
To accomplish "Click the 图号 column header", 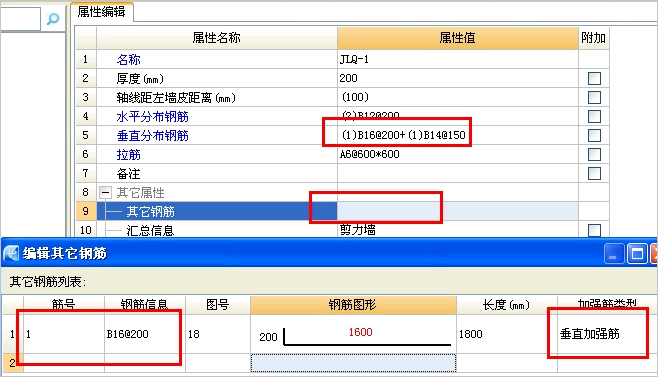I will (218, 305).
